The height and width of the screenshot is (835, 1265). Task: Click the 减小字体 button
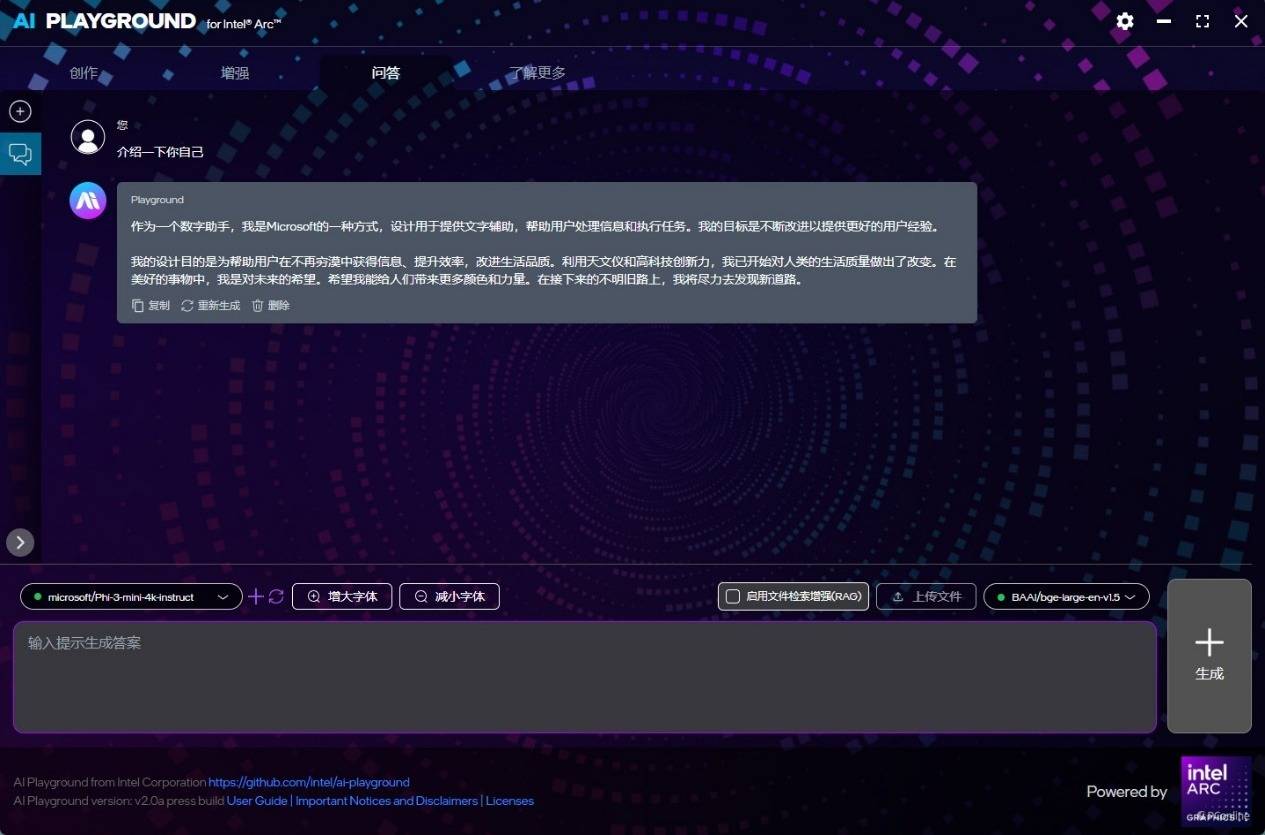click(x=449, y=597)
